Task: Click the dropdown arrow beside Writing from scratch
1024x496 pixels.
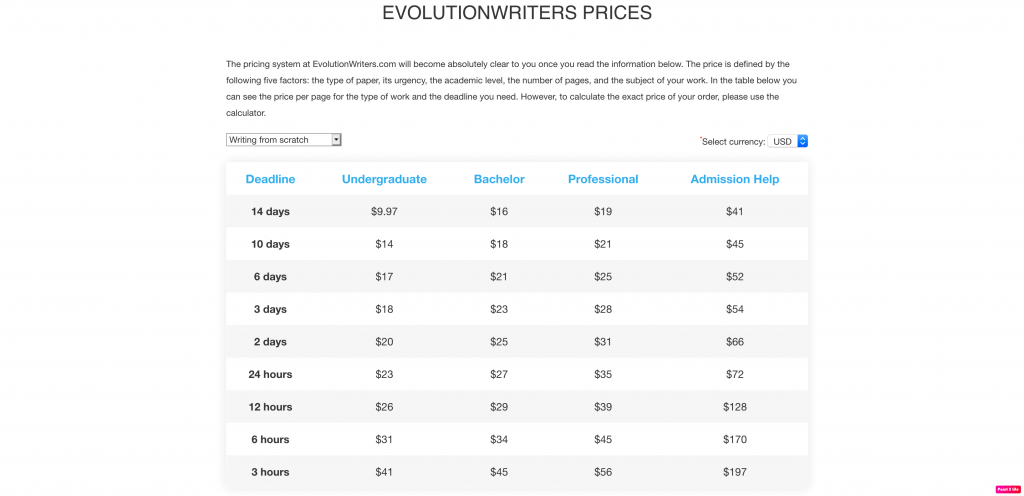Action: coord(336,140)
